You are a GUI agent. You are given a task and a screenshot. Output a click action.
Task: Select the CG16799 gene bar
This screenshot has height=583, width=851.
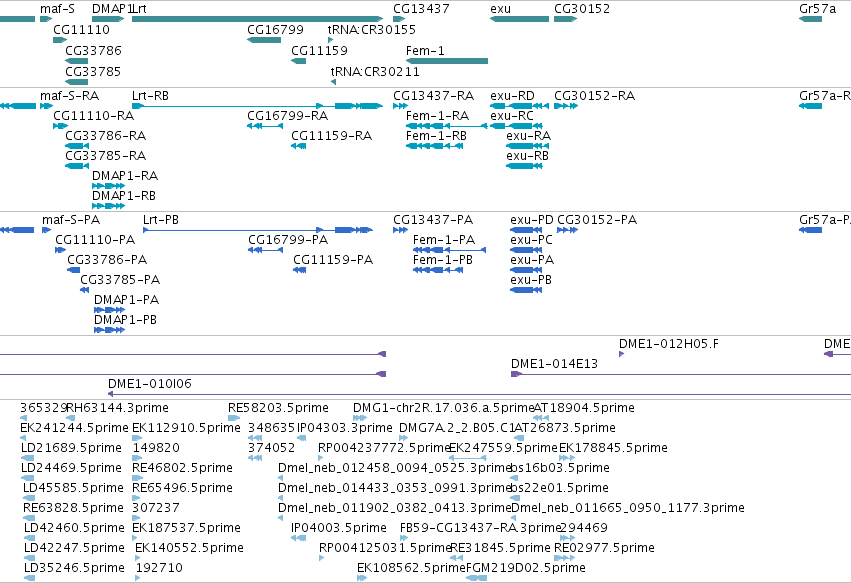click(x=264, y=40)
